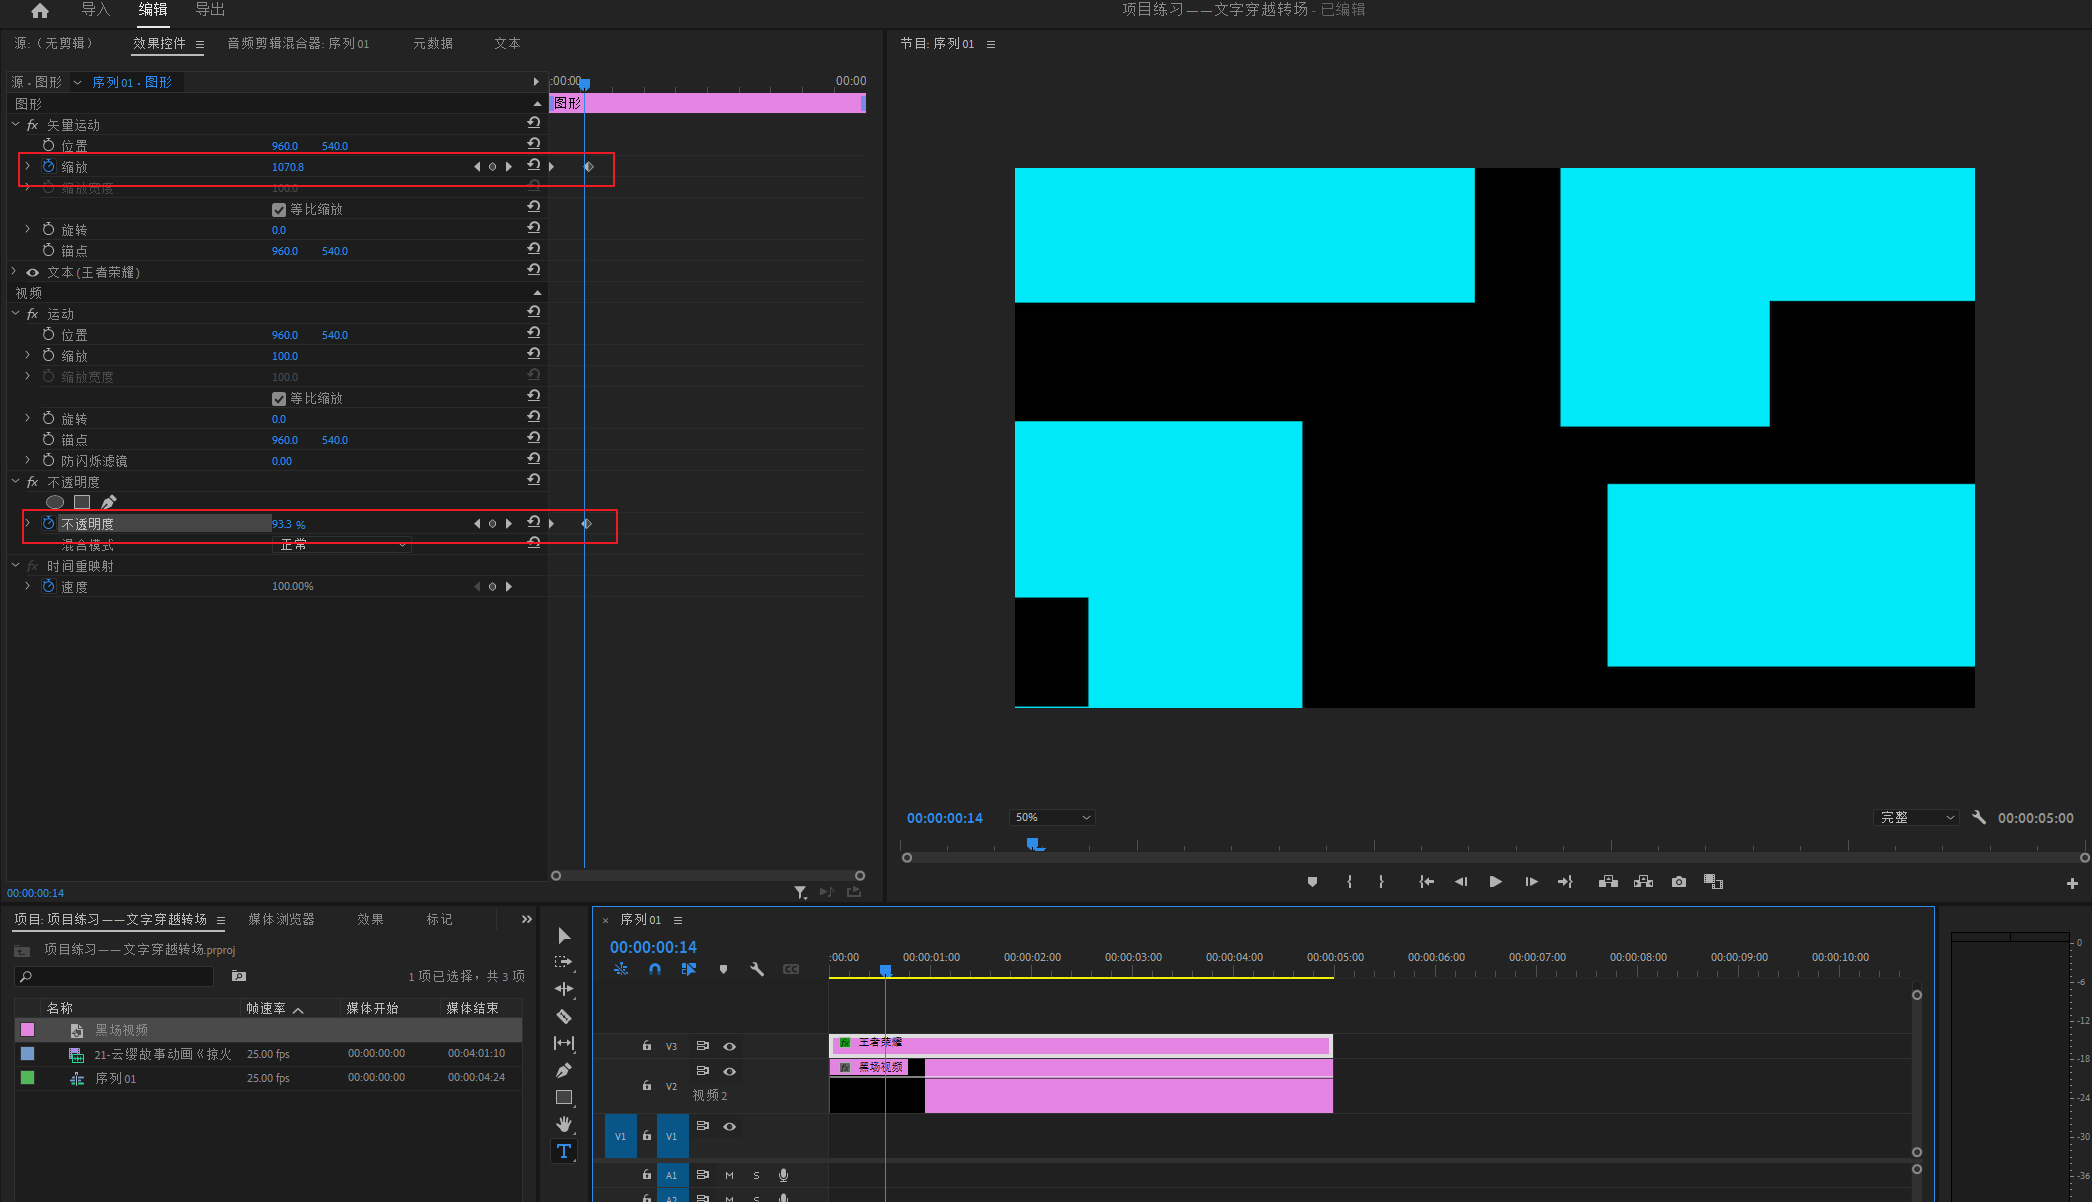Create ellipse mask under Opacity effect
Screen dimensions: 2092x1202
(x=55, y=502)
